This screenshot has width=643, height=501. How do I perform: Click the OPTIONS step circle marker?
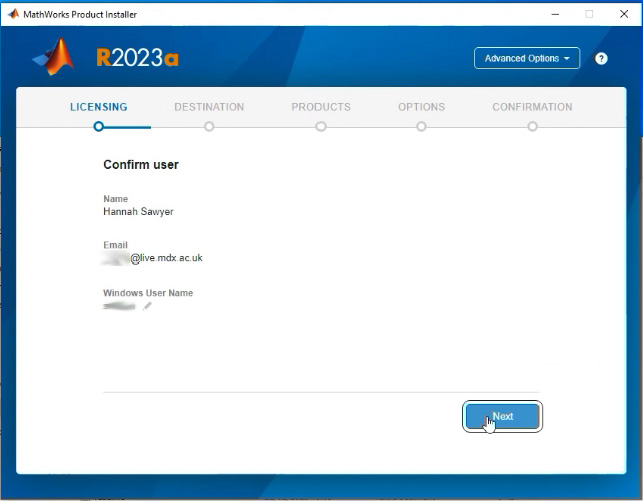pyautogui.click(x=421, y=126)
